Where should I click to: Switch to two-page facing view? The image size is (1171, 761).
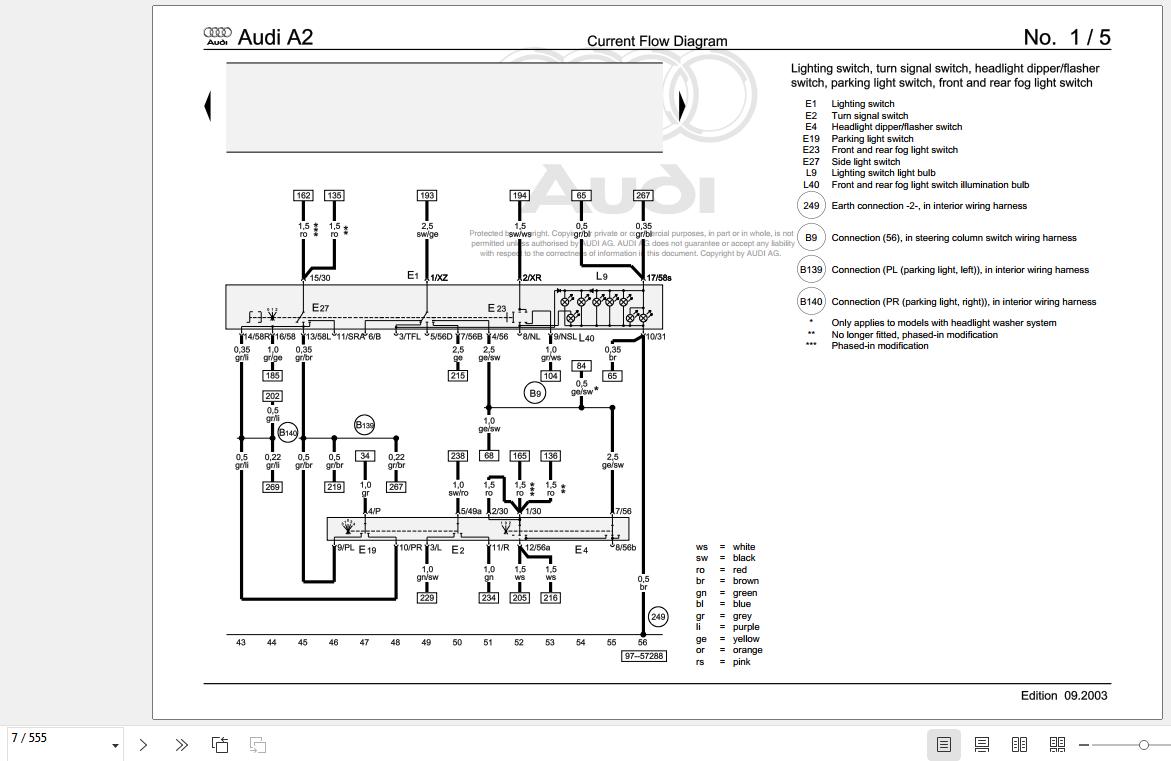pos(1019,745)
